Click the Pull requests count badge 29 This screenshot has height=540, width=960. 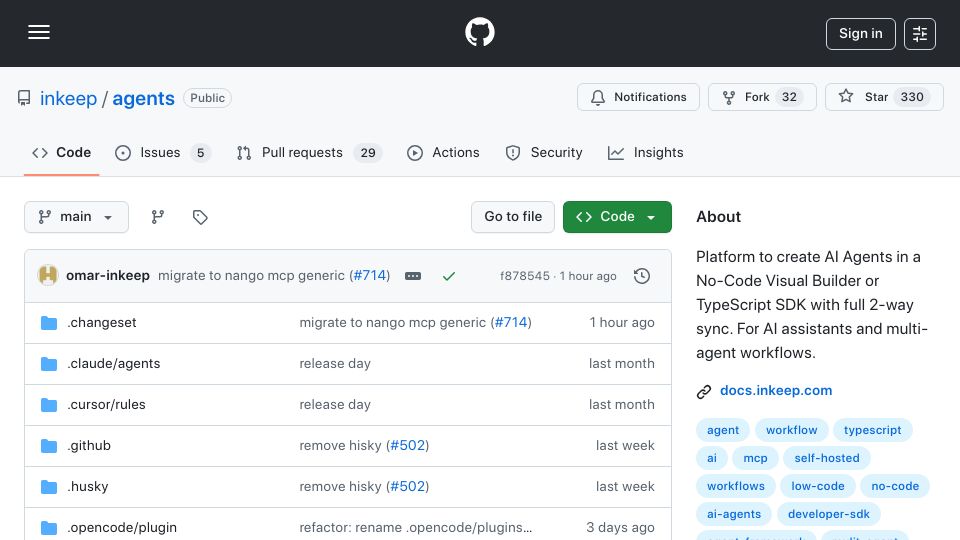click(368, 152)
